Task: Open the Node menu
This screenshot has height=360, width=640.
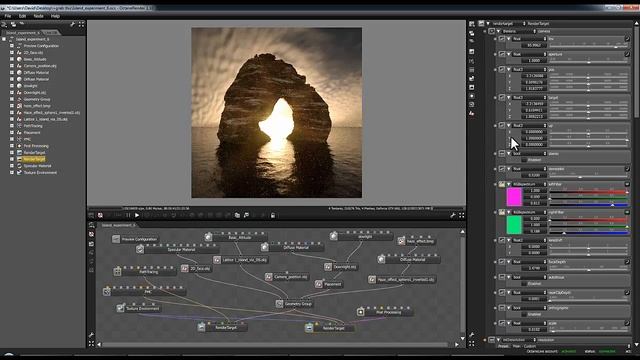Action: coord(38,16)
